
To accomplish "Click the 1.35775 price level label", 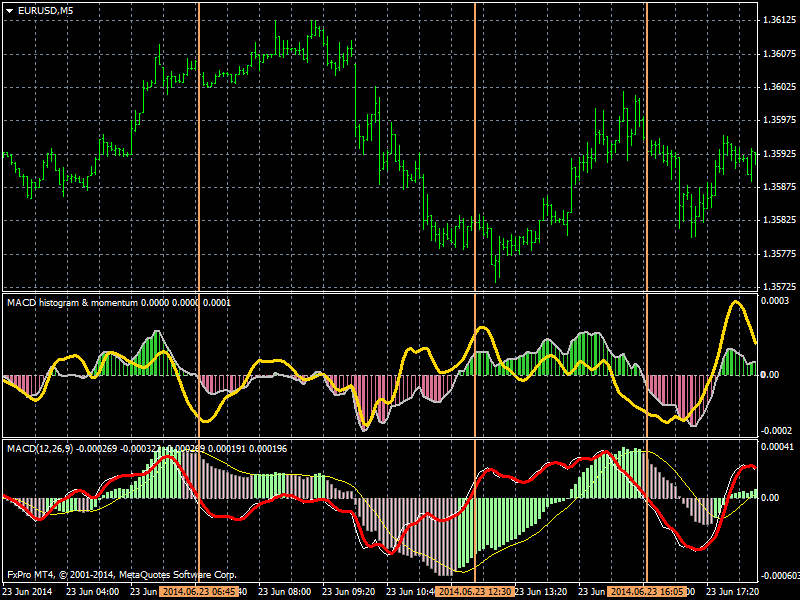I will coord(779,254).
